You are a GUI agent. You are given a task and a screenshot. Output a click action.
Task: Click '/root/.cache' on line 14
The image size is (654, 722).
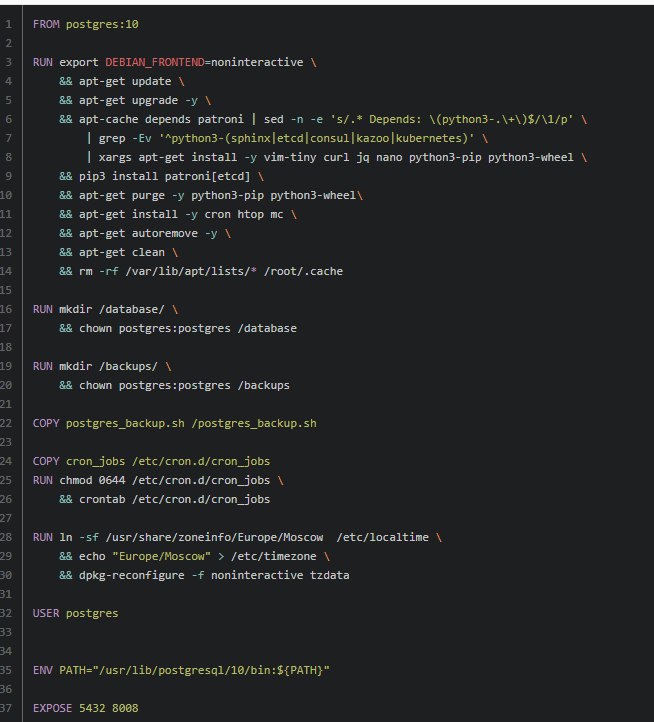303,271
